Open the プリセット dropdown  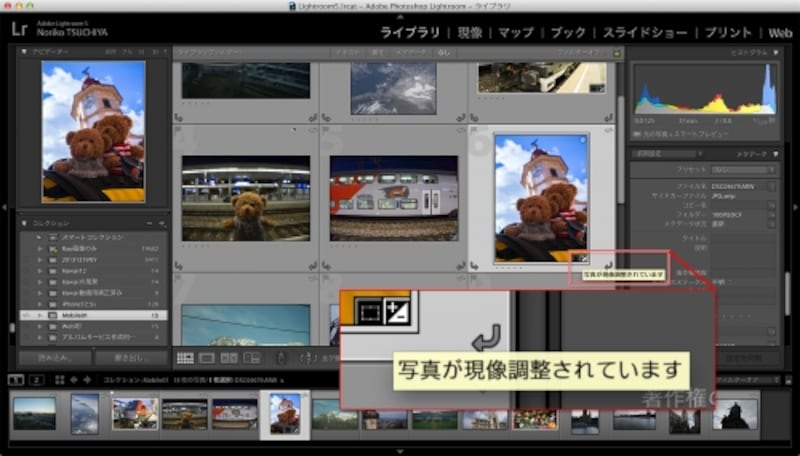click(x=743, y=169)
